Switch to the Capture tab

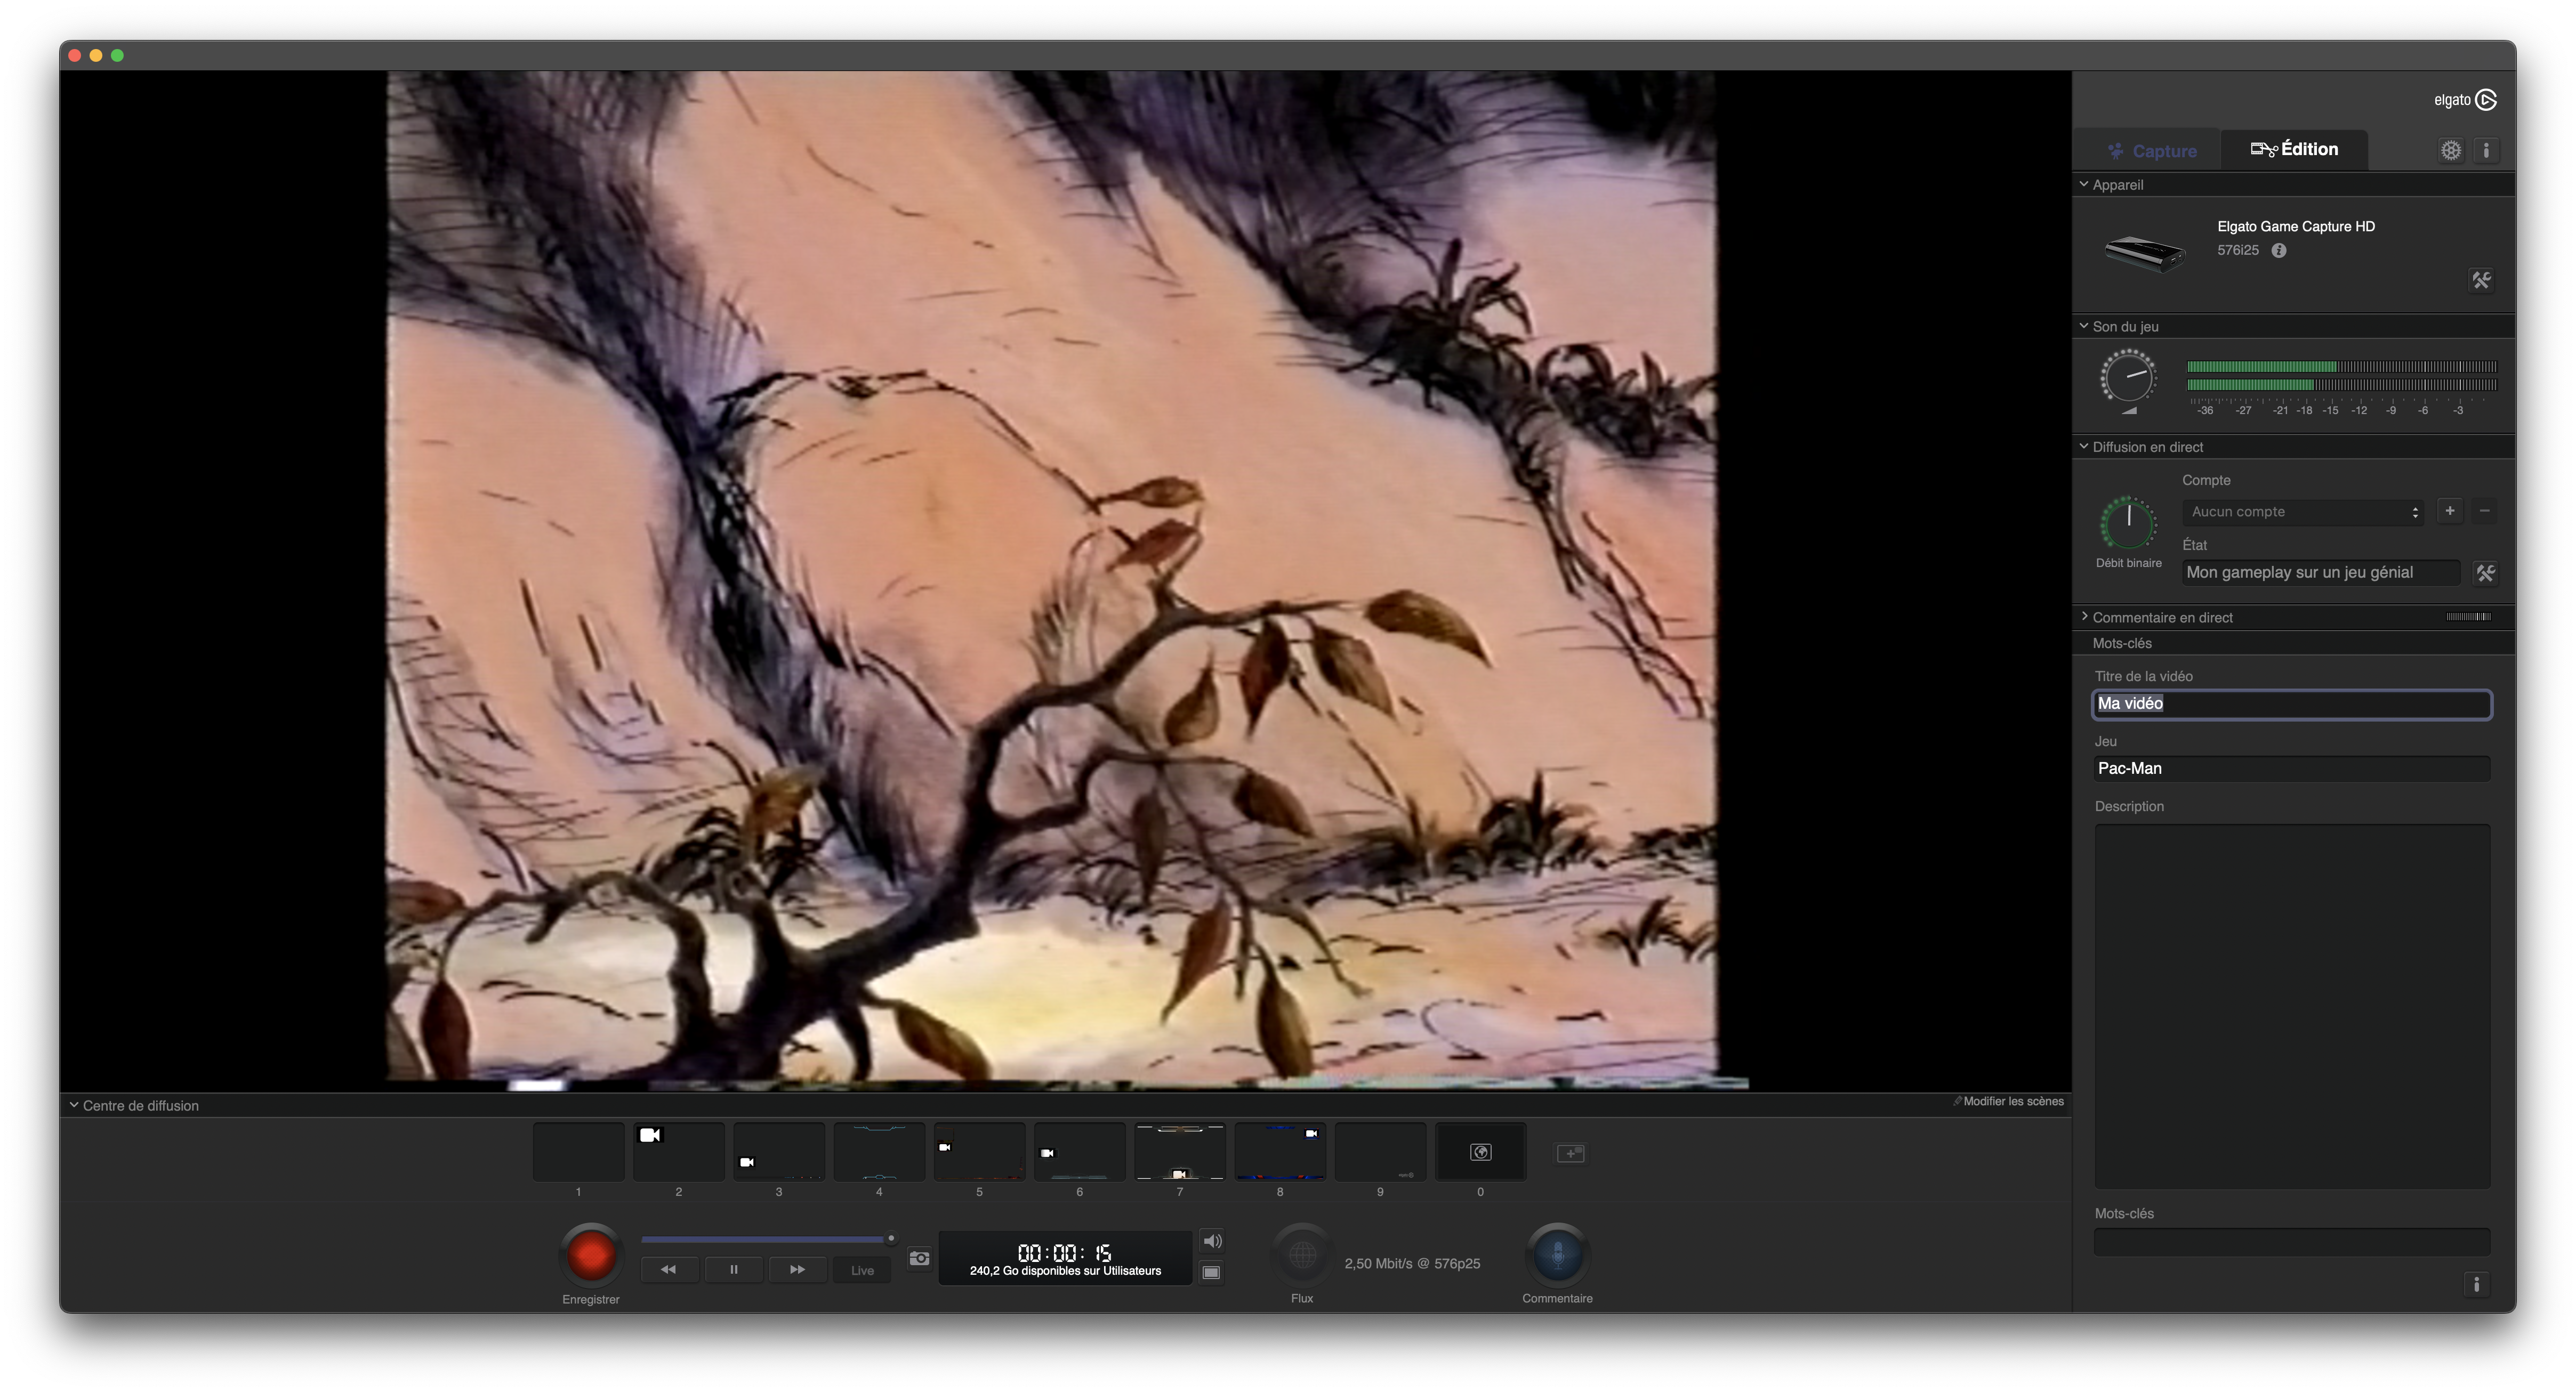pyautogui.click(x=2151, y=151)
